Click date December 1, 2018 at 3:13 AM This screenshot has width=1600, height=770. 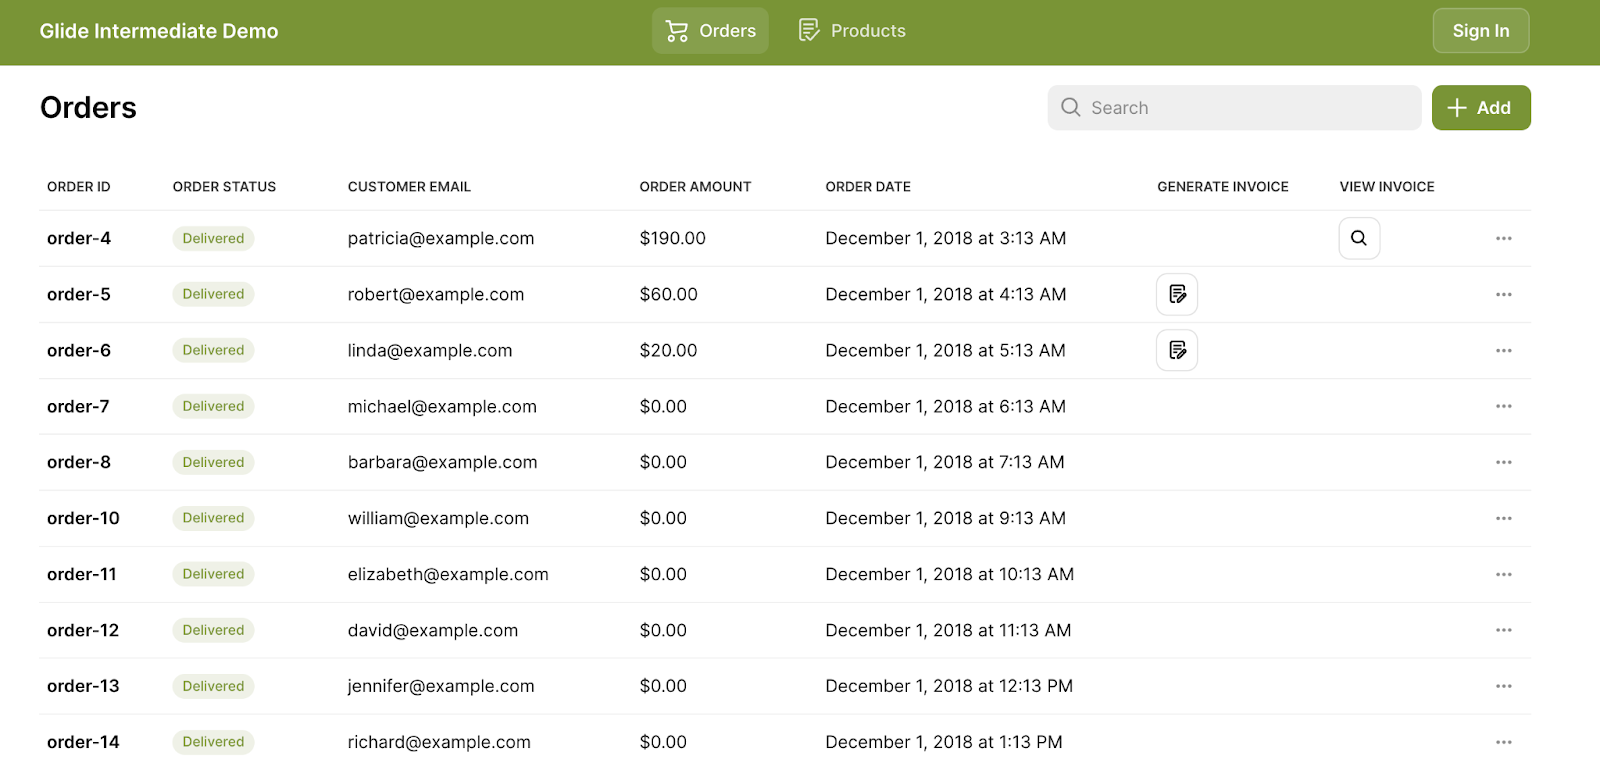click(x=946, y=238)
